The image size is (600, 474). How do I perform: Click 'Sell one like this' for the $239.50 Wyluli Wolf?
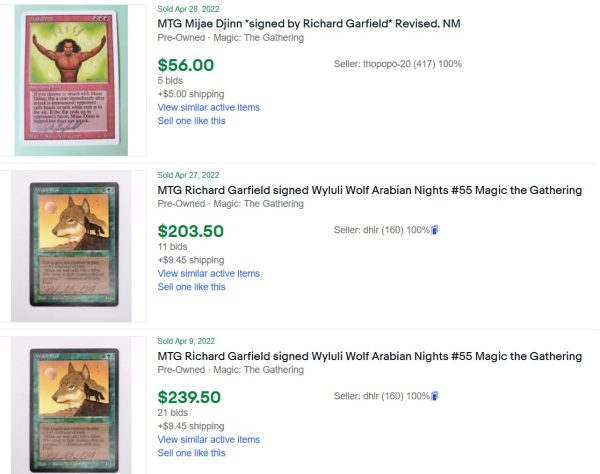coord(191,453)
